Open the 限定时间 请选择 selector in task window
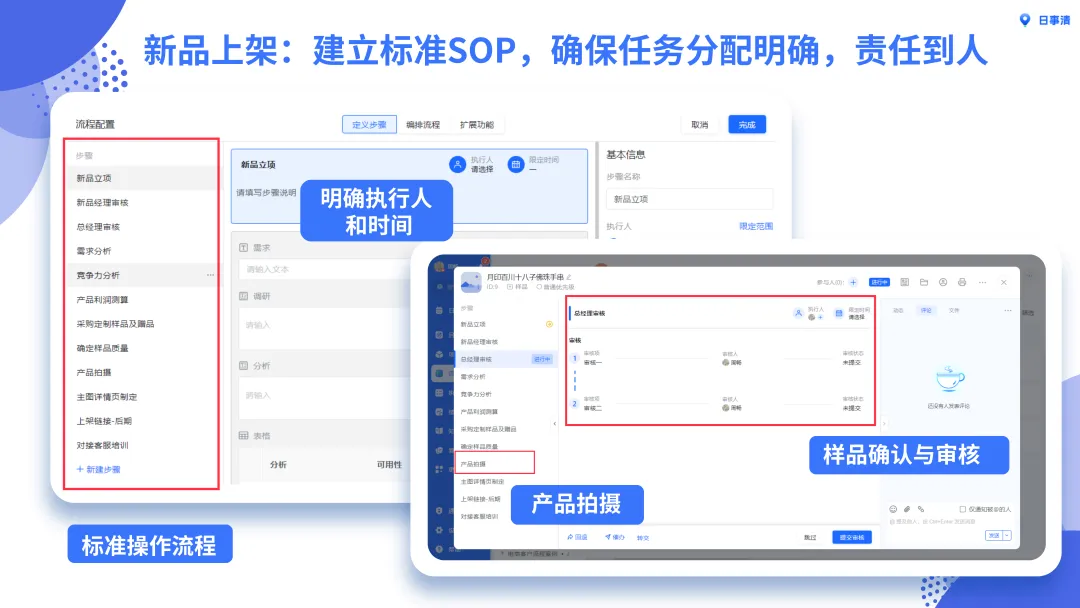 pos(856,317)
